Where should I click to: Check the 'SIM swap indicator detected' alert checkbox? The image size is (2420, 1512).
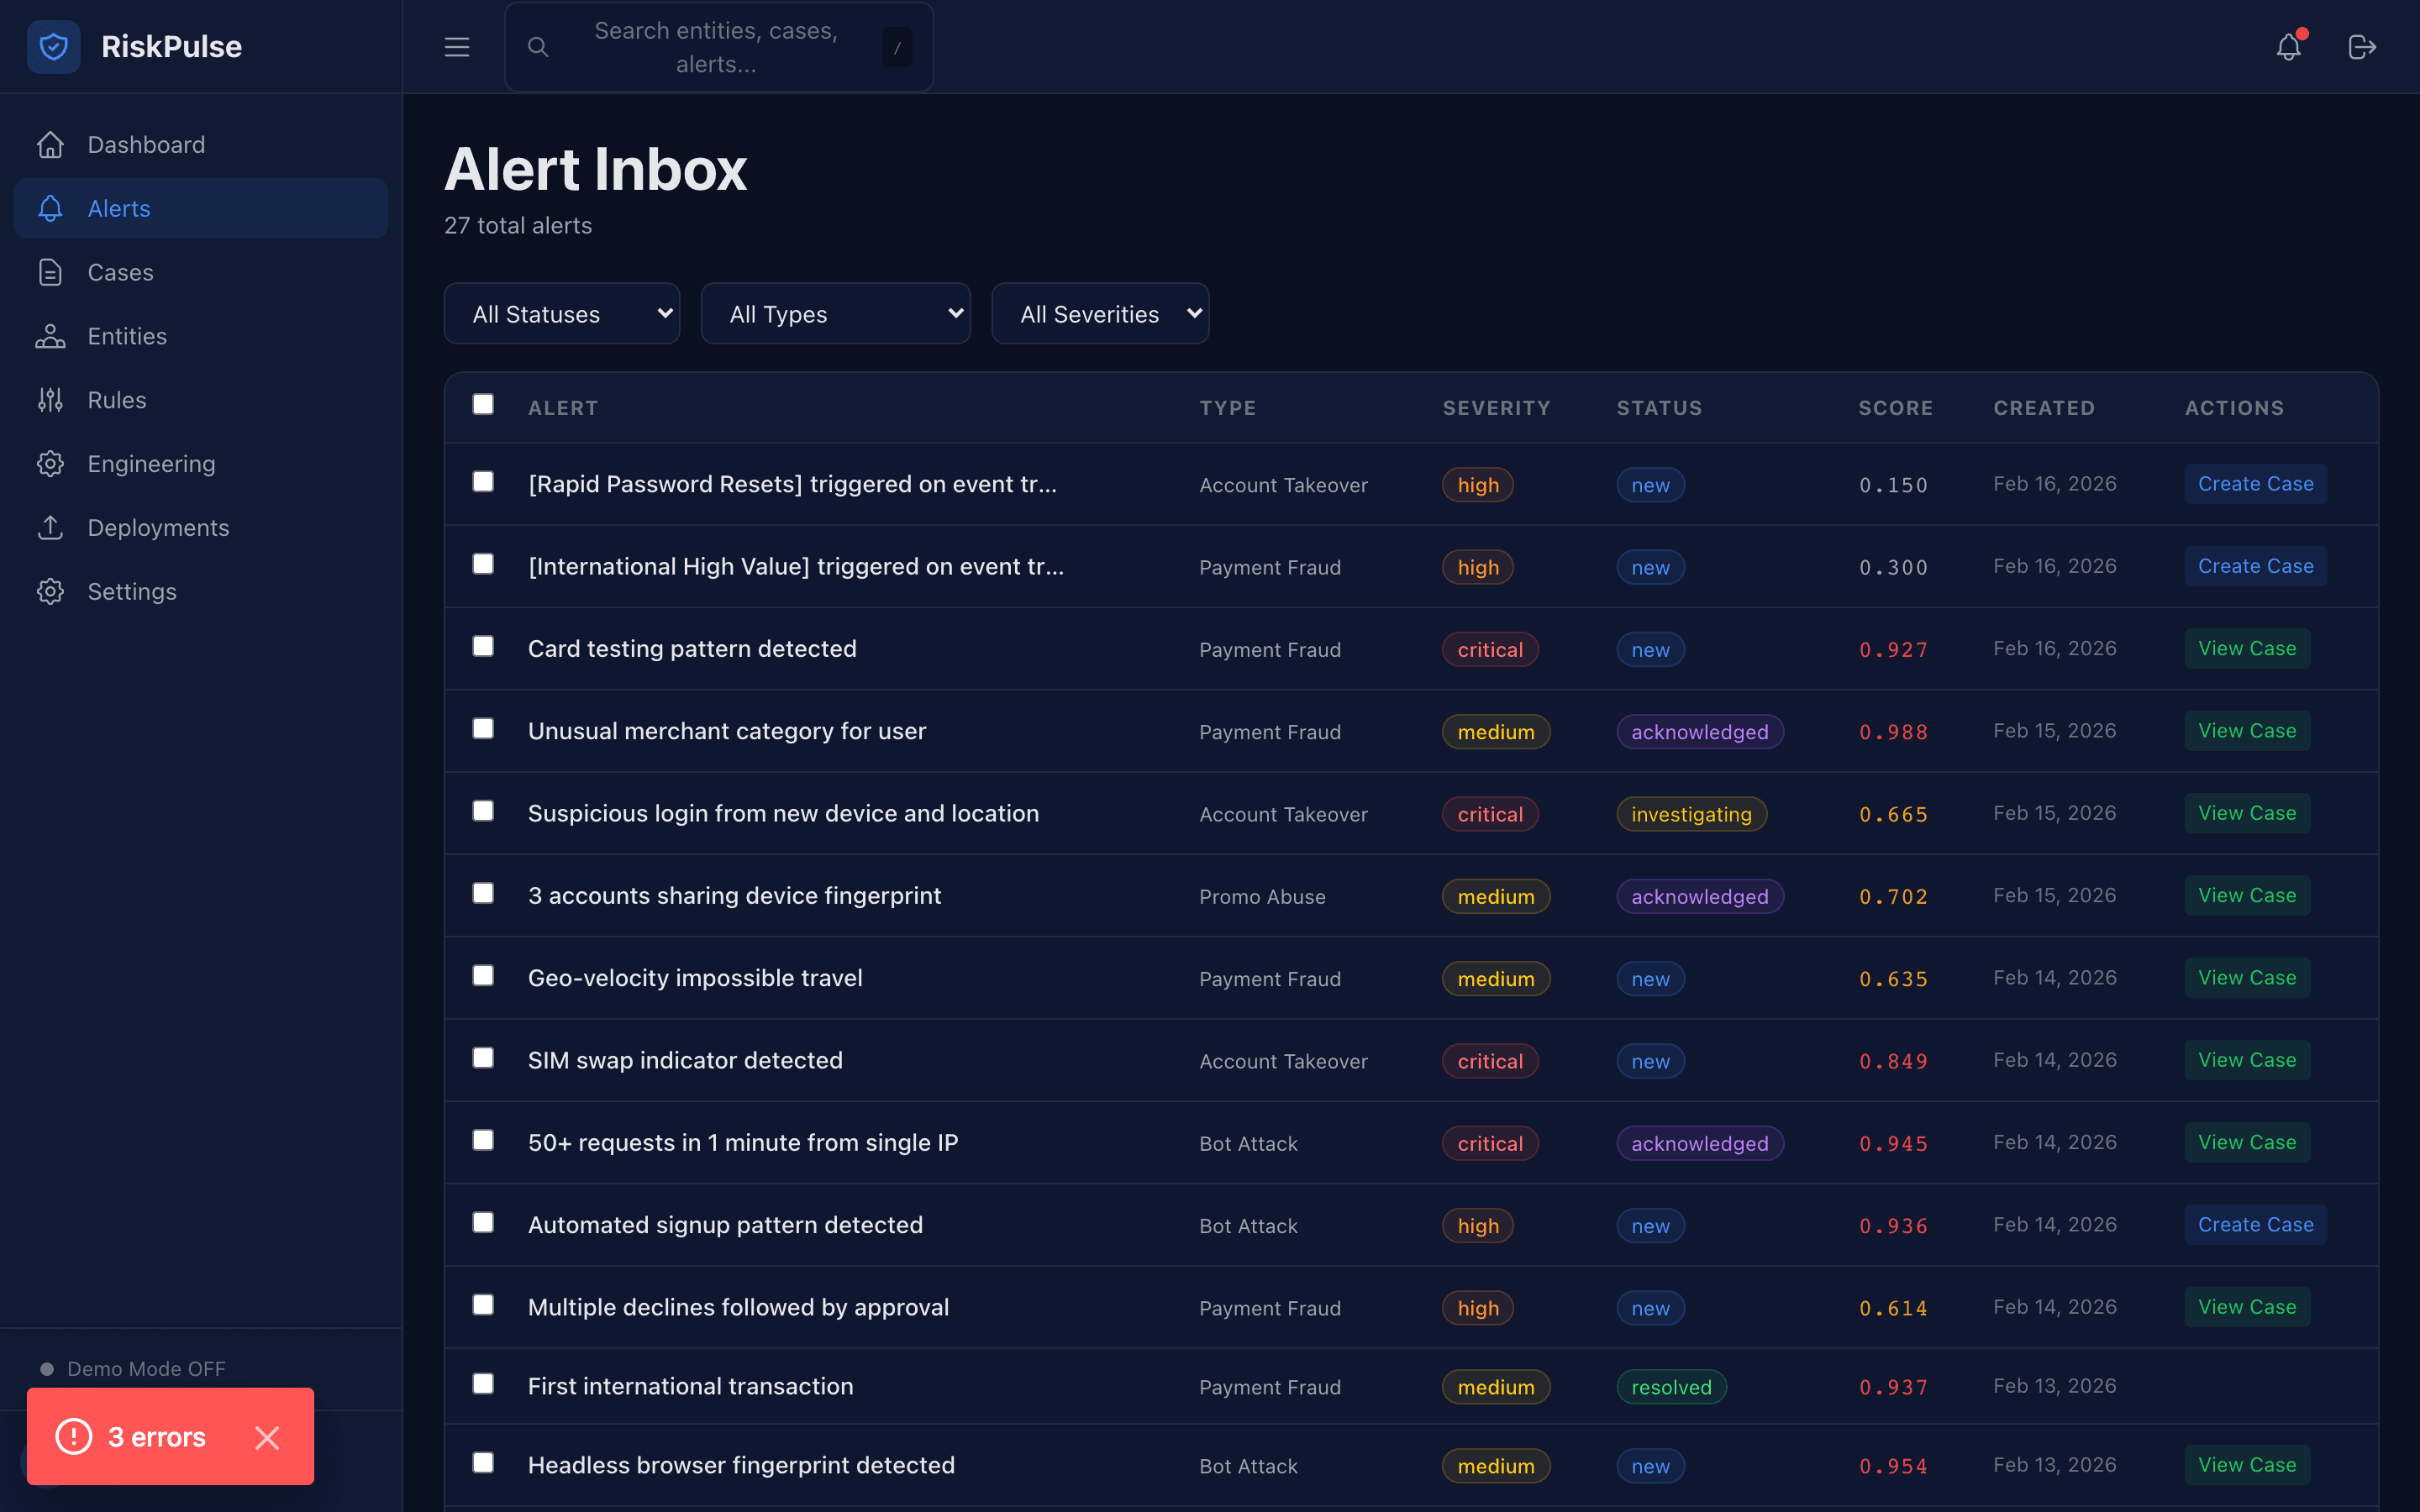pyautogui.click(x=483, y=1057)
